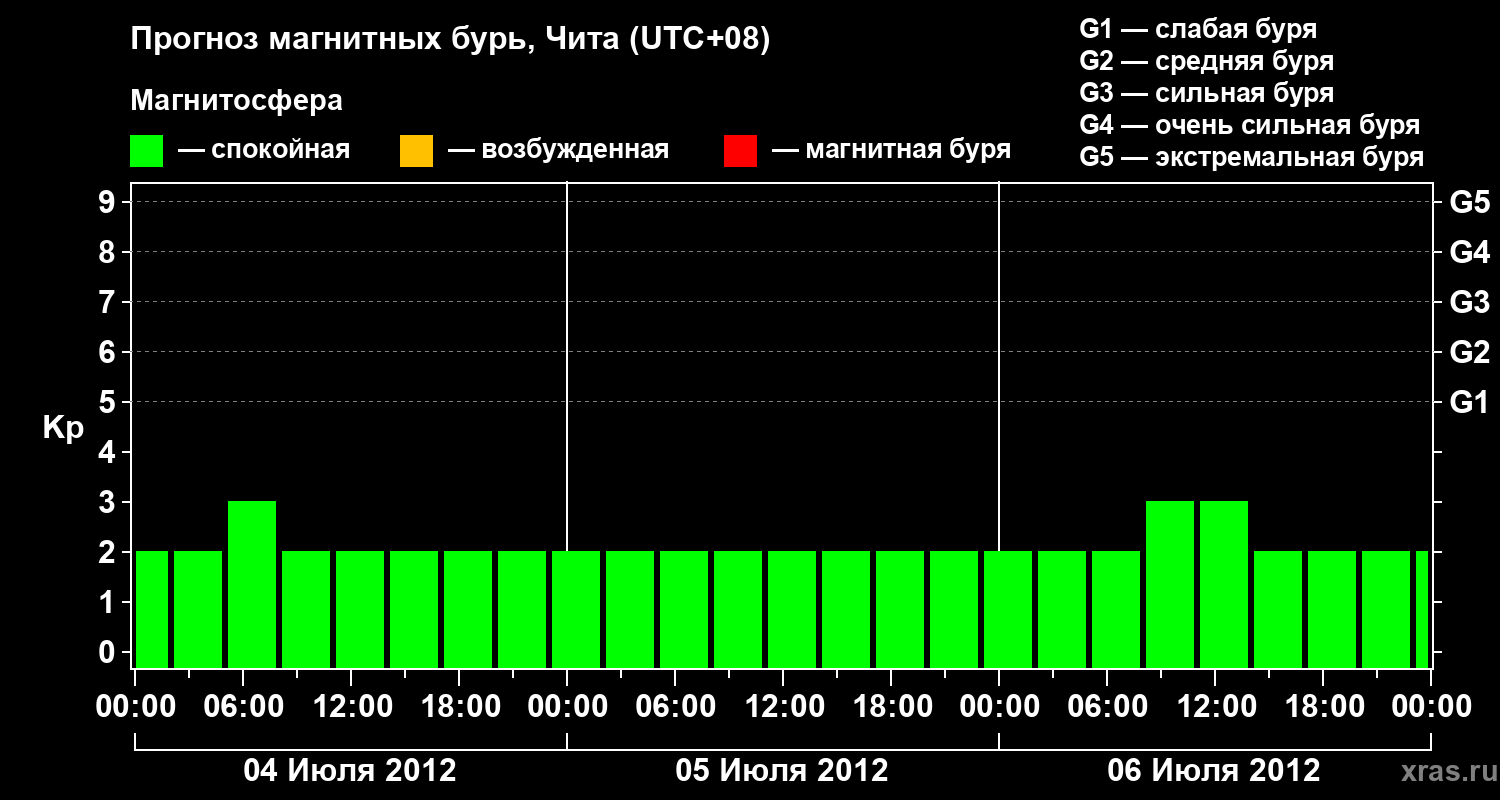Screen dimensions: 1500x800
Task: Click the '7' value on the Kp axis
Action: (x=109, y=303)
